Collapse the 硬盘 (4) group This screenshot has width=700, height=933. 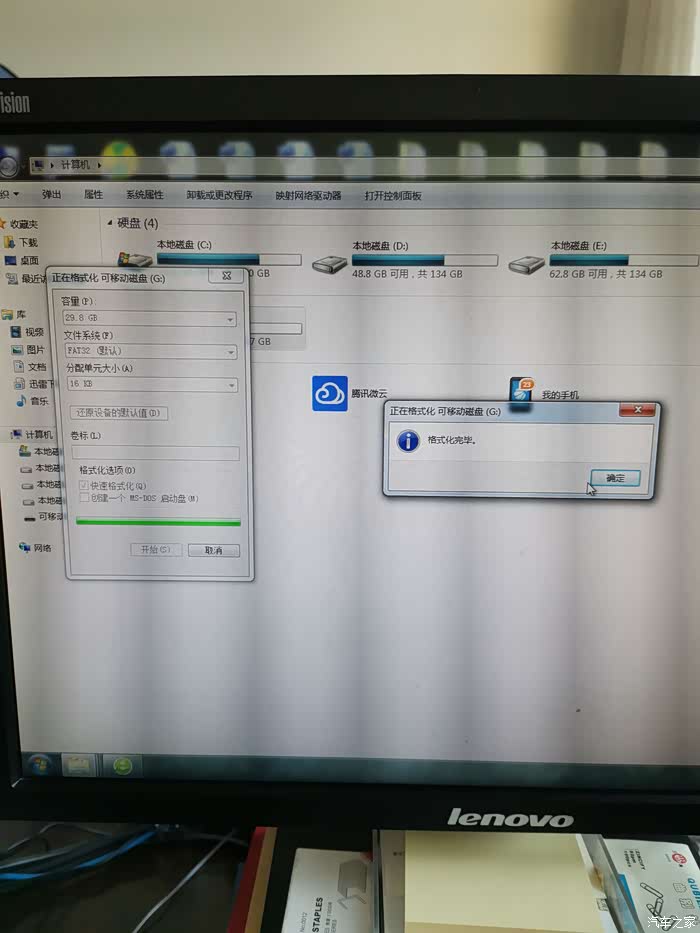point(110,223)
